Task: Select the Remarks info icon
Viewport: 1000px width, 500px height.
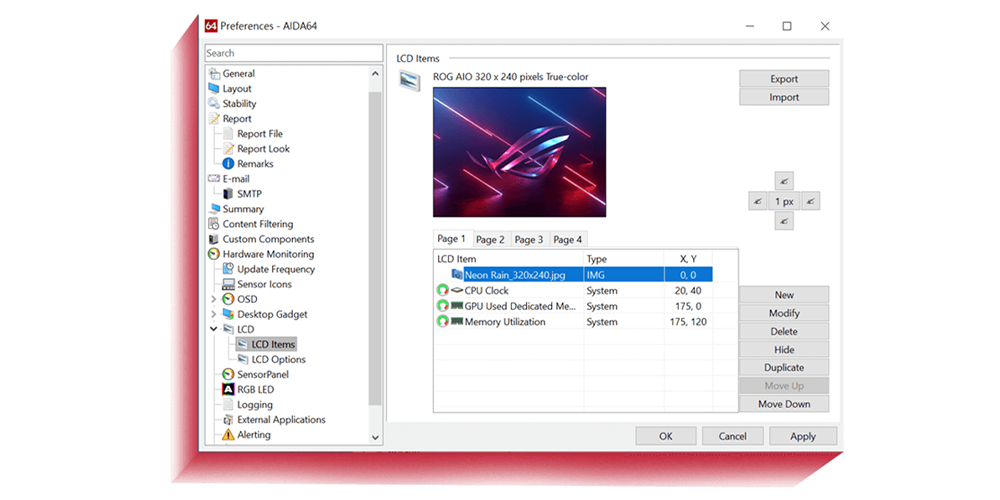Action: [228, 164]
